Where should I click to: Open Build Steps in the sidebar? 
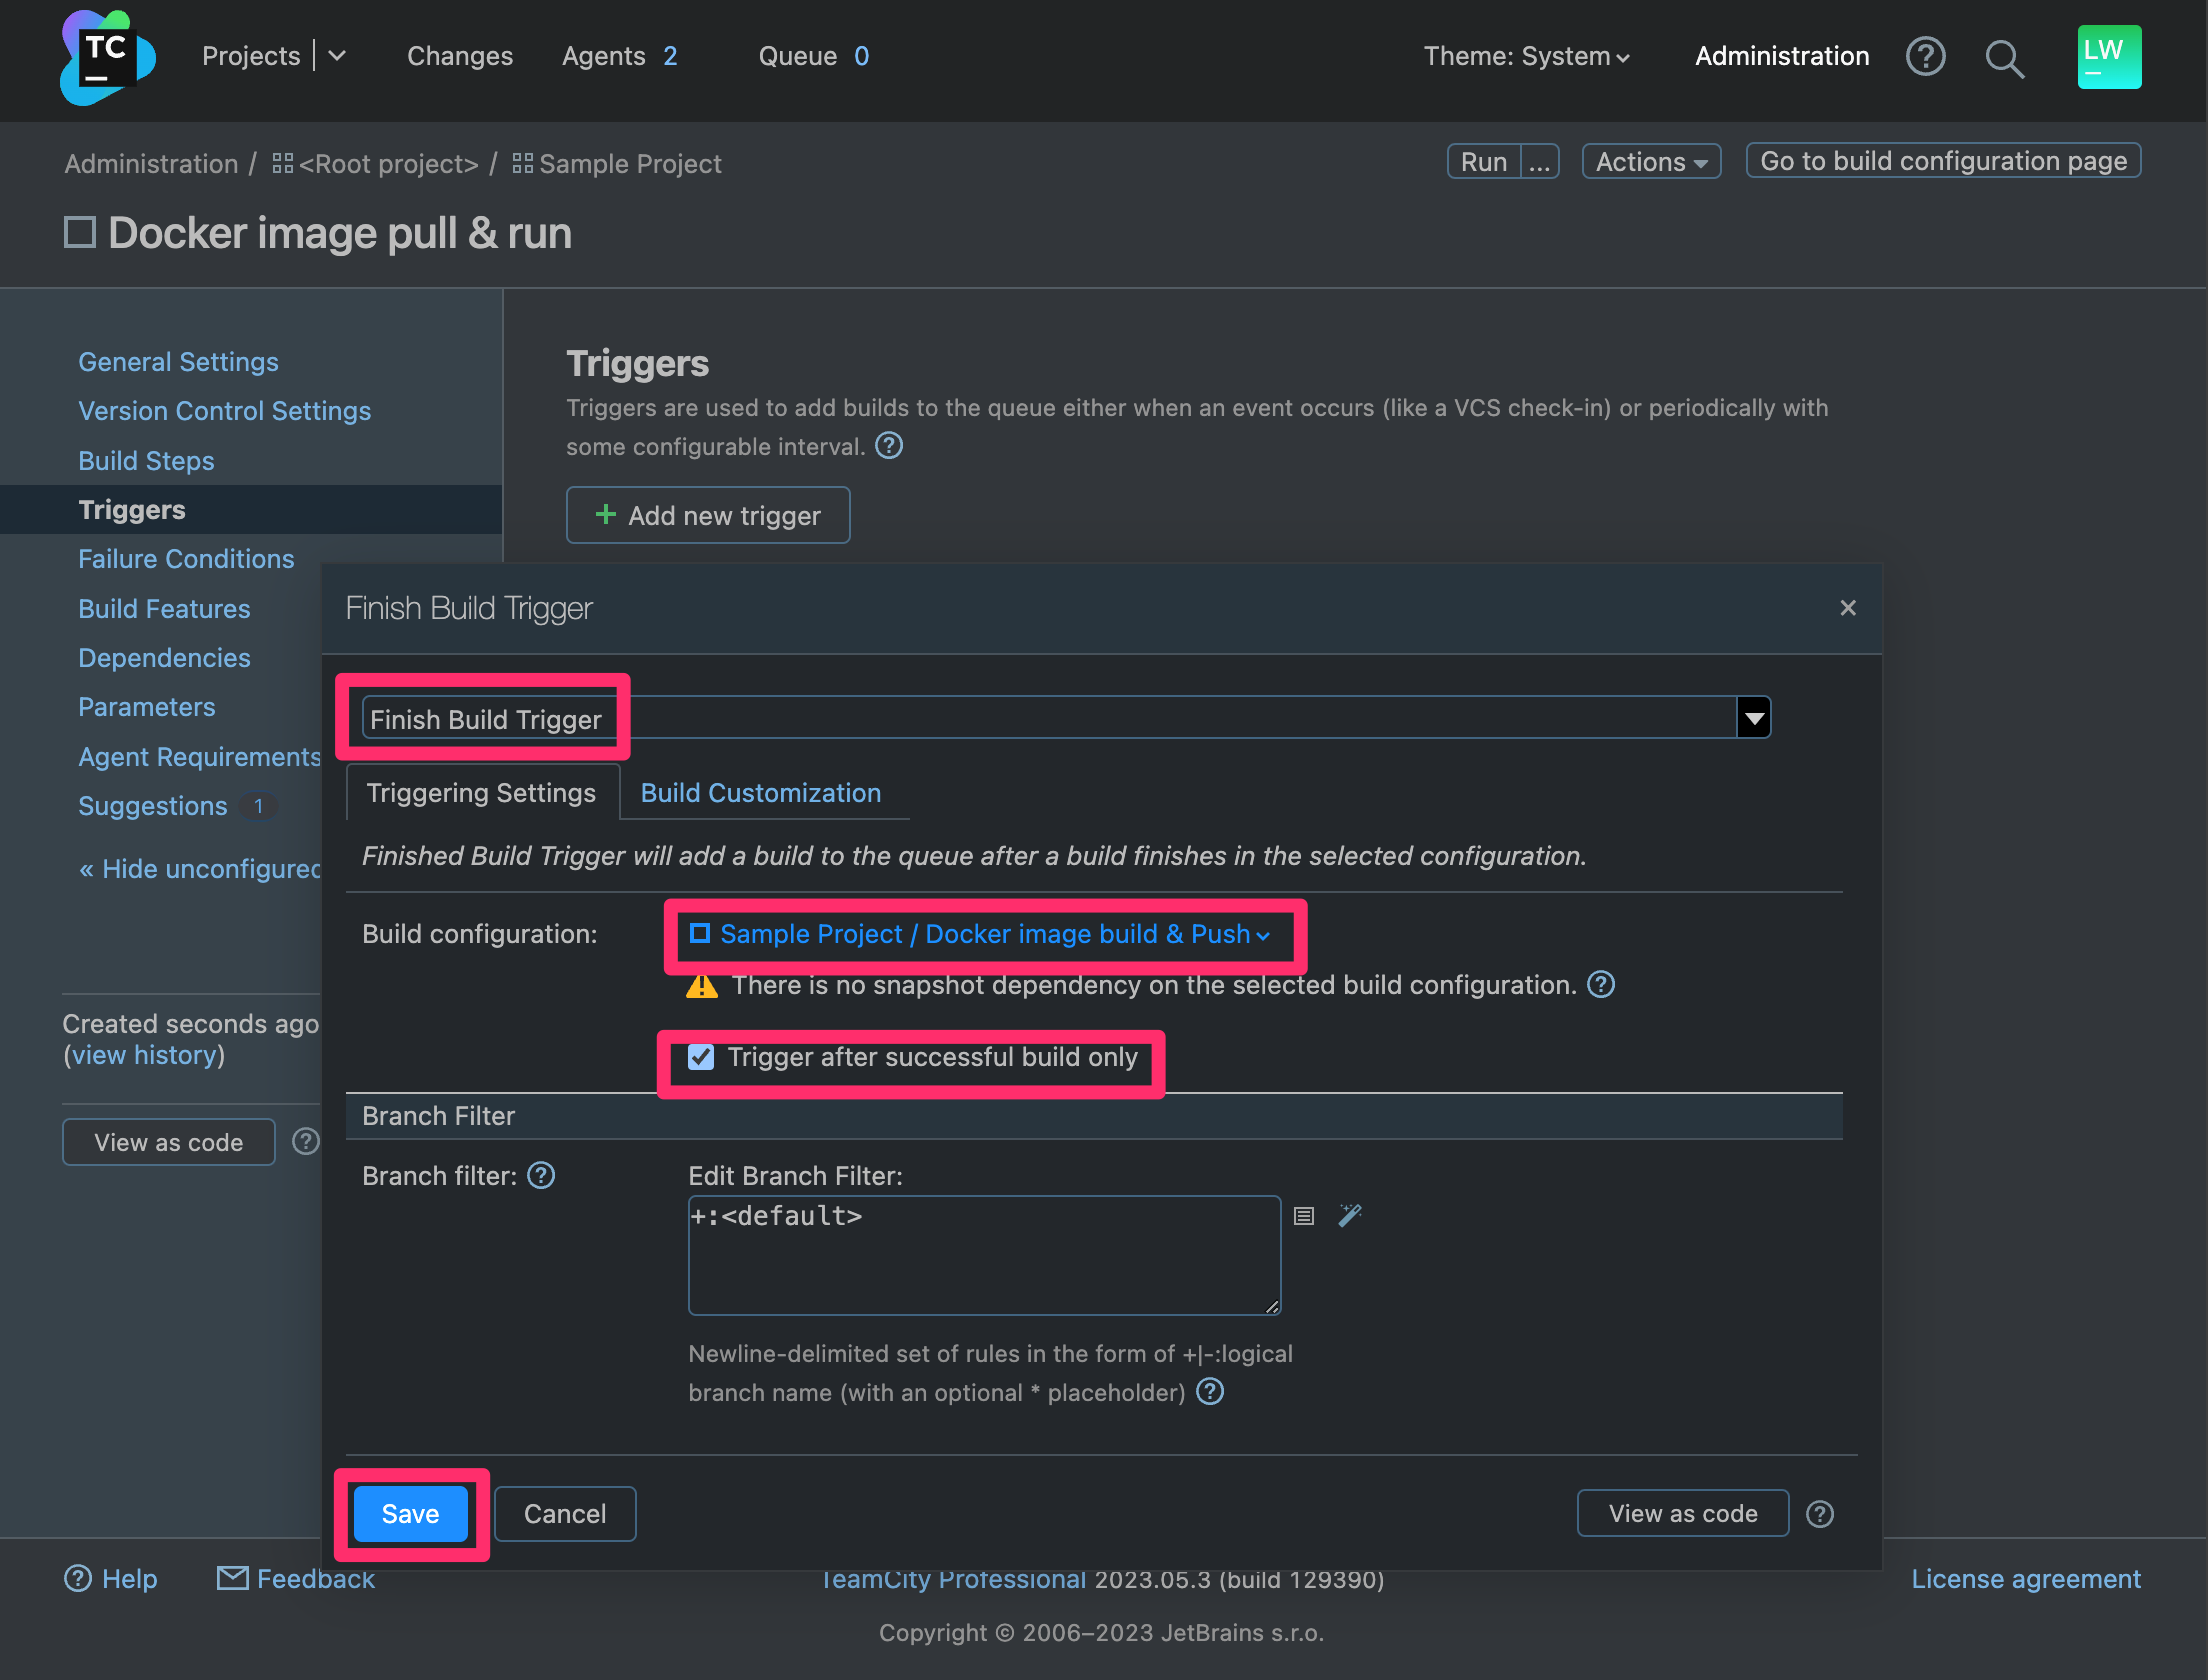pos(146,461)
